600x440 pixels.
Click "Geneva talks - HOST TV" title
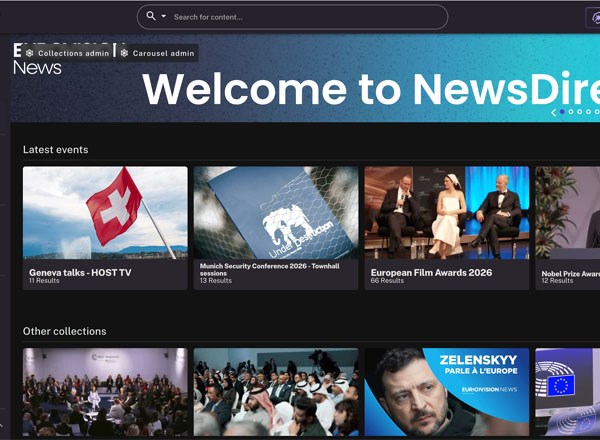[x=80, y=272]
